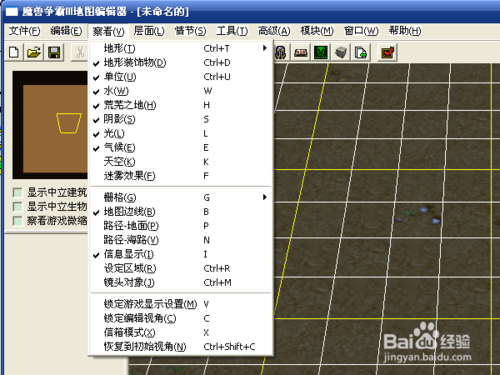500x375 pixels.
Task: Click the yellow camera frame on minimap
Action: 69,123
